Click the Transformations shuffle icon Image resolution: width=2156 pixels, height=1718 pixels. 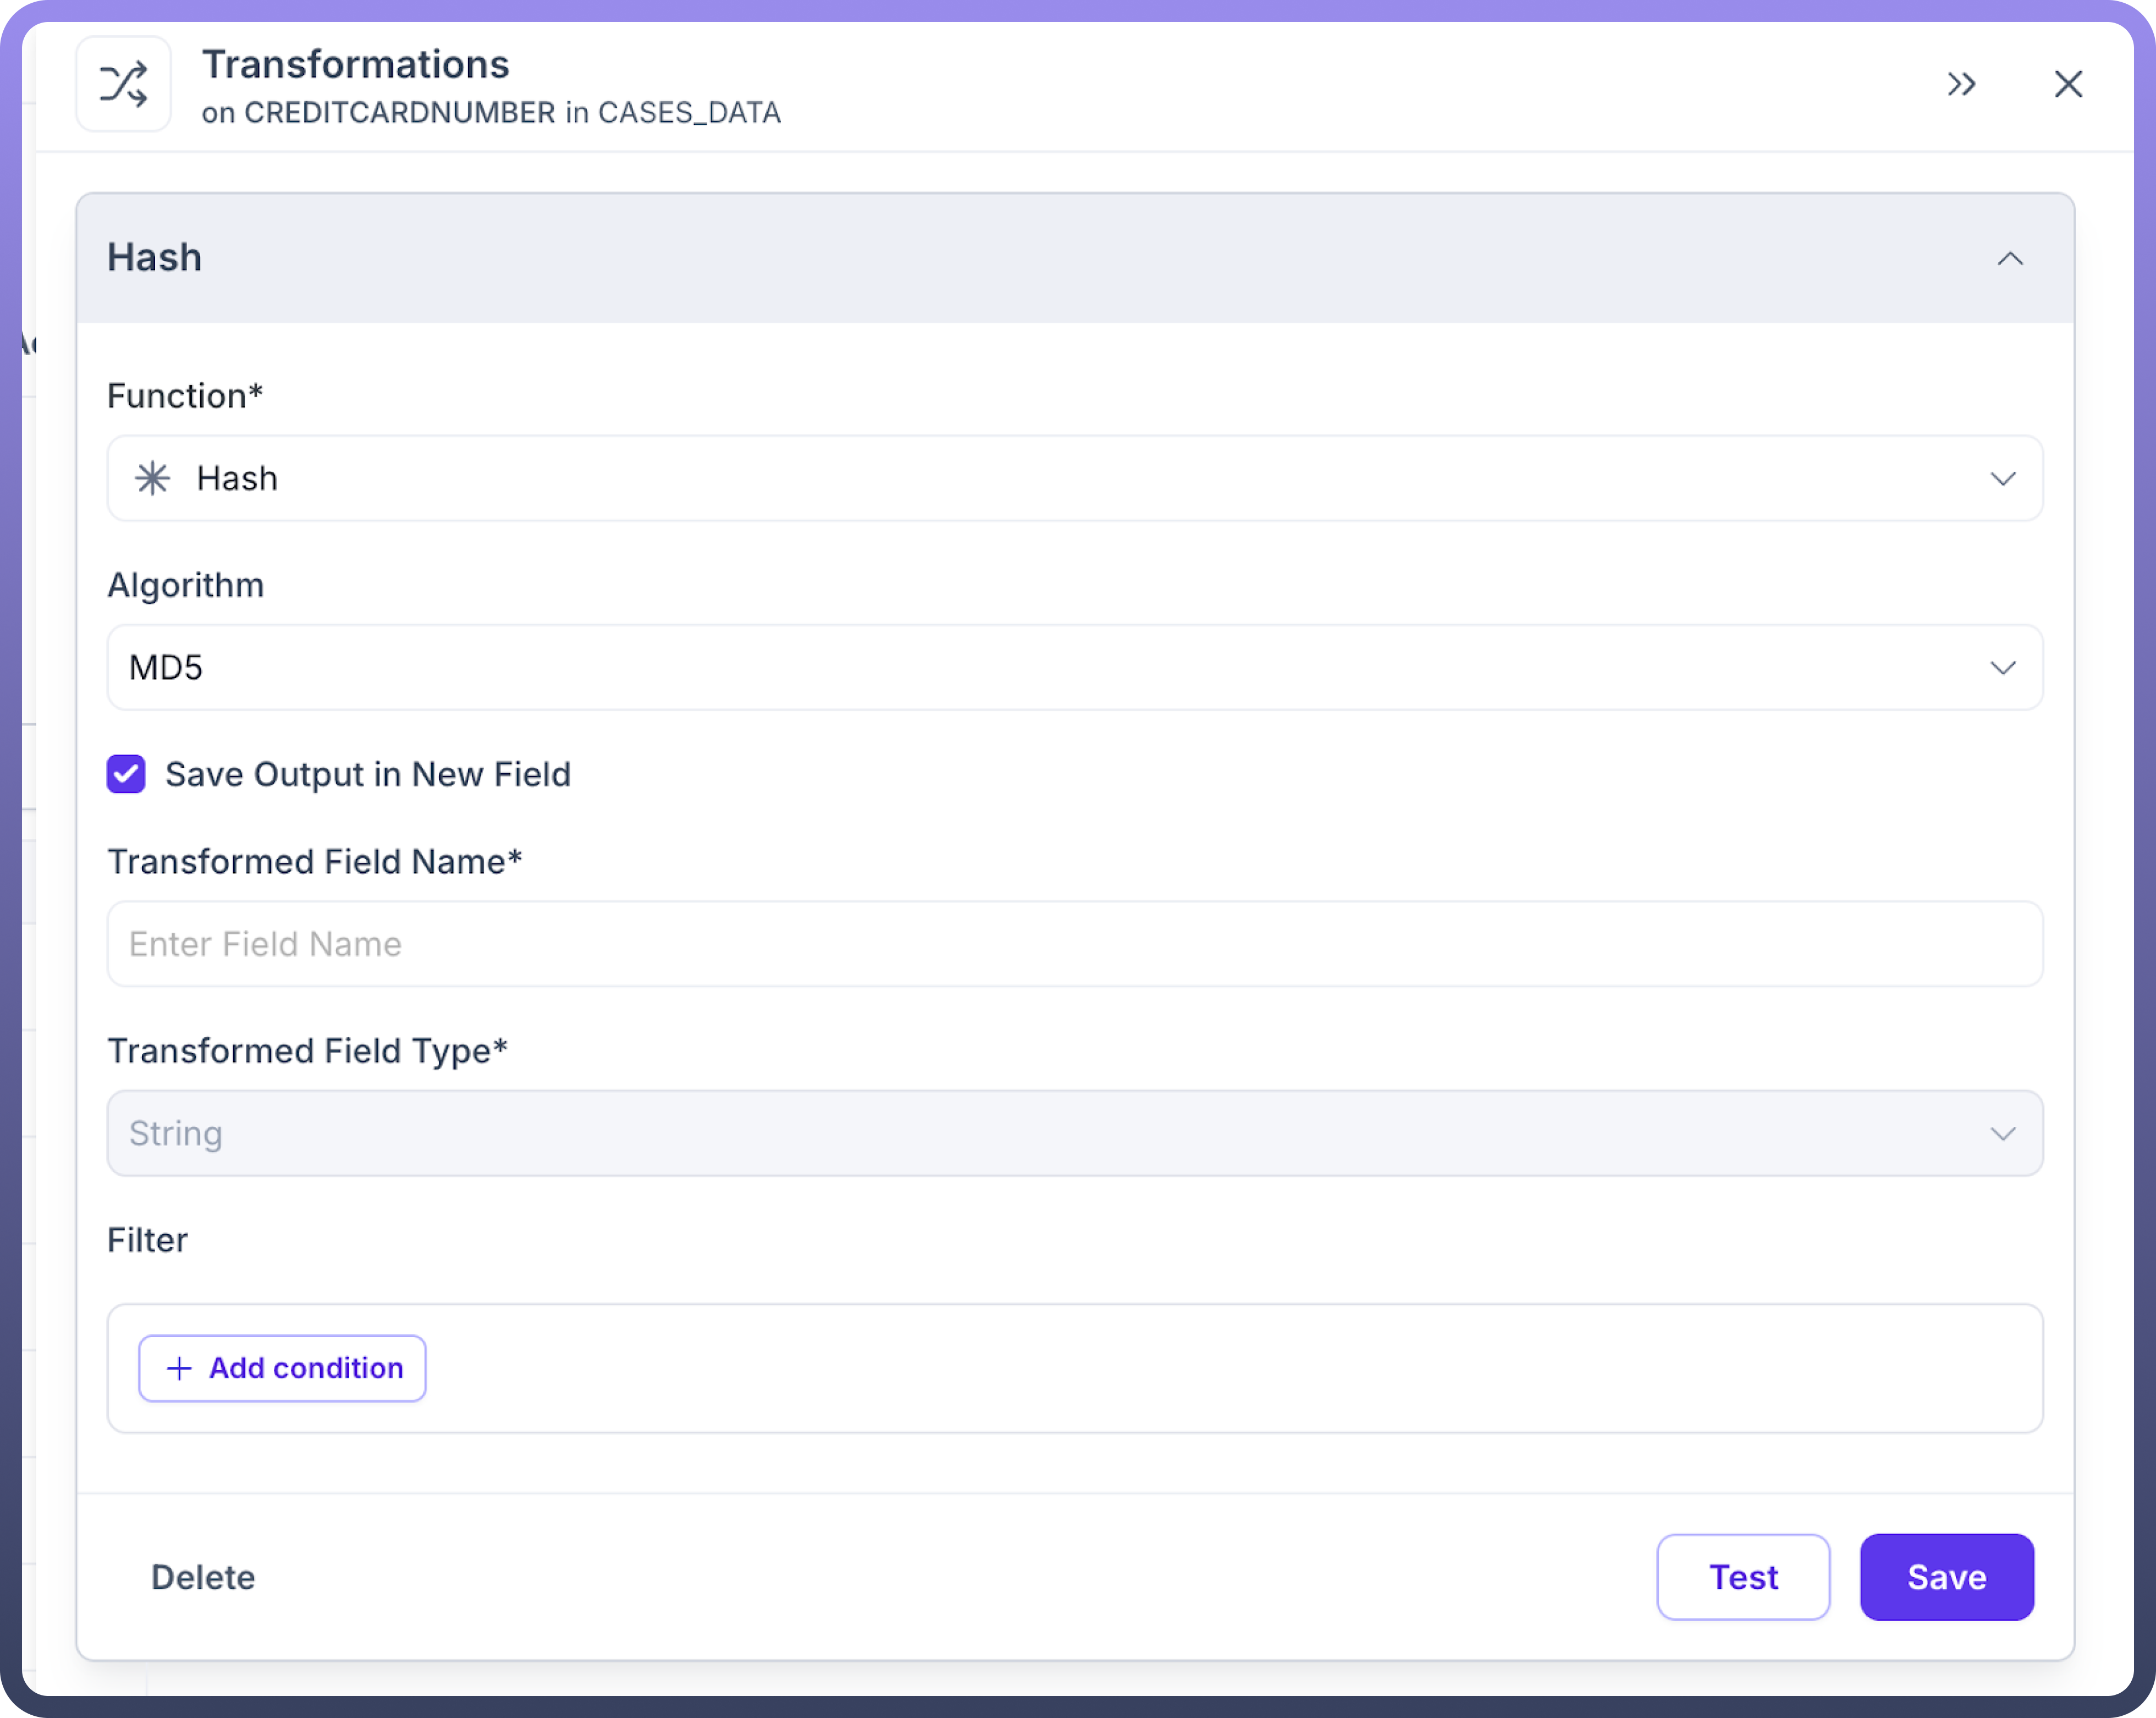[x=123, y=84]
